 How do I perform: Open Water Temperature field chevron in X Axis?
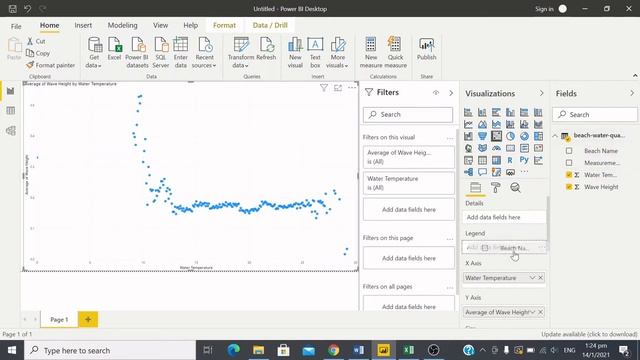click(532, 278)
